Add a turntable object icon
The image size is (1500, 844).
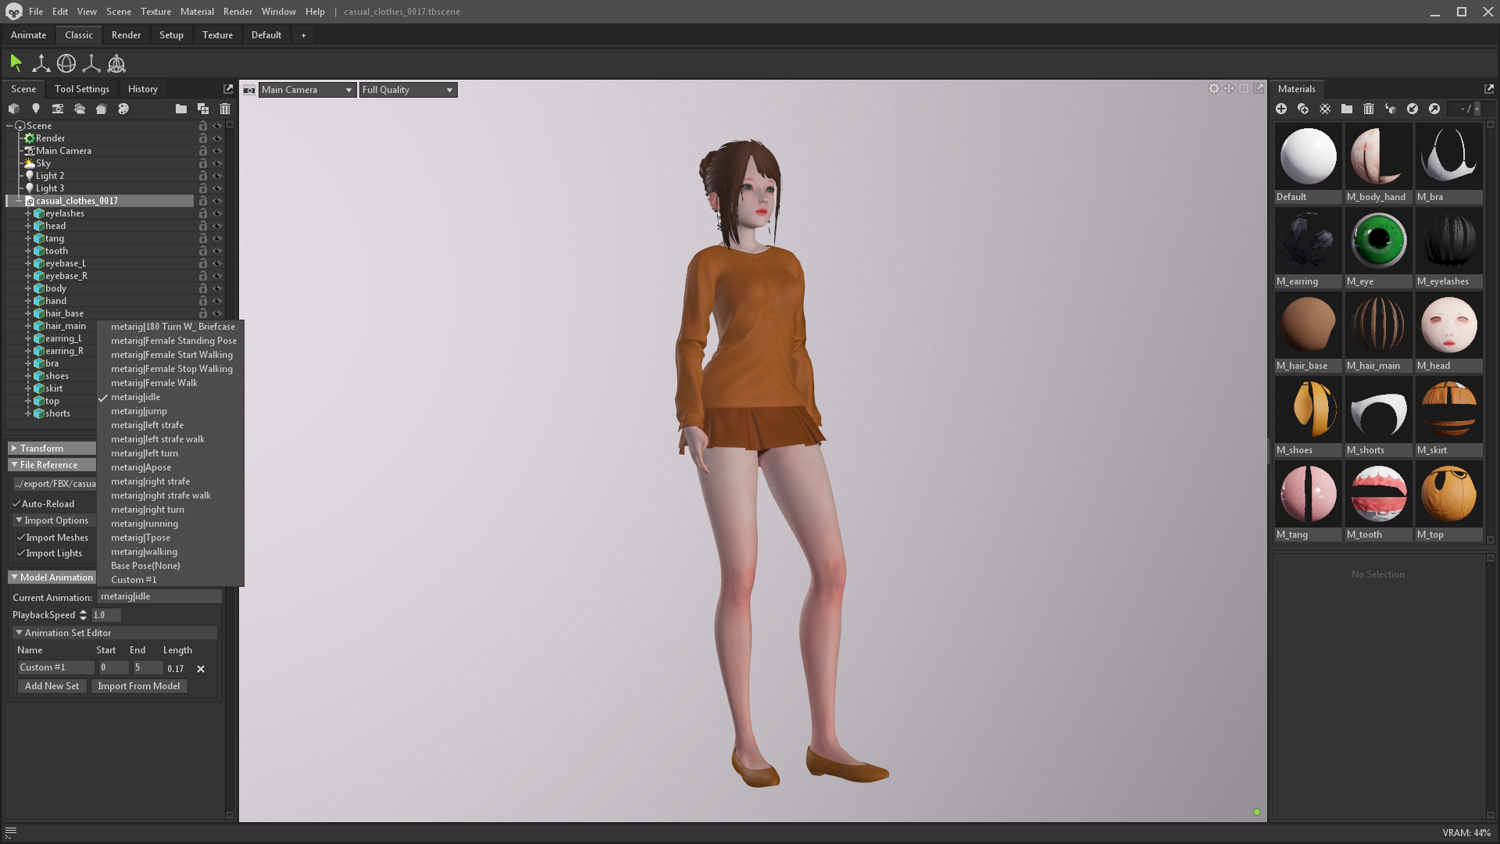[101, 109]
